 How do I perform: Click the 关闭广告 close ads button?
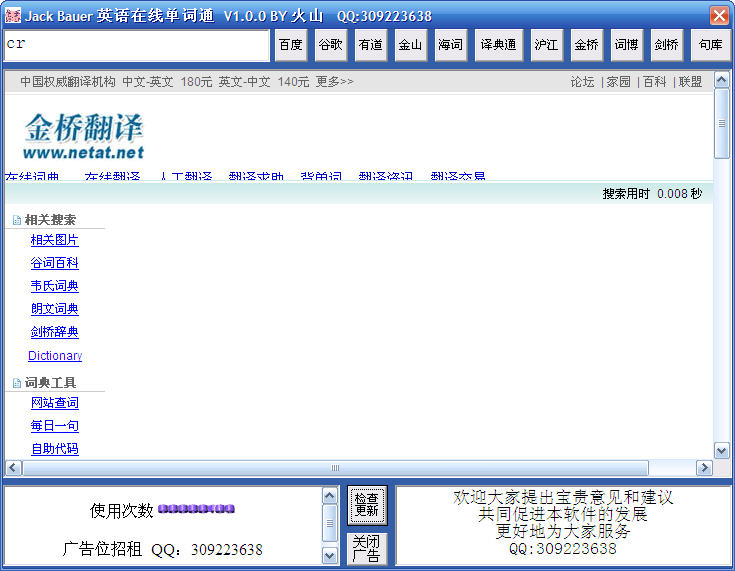(x=367, y=548)
